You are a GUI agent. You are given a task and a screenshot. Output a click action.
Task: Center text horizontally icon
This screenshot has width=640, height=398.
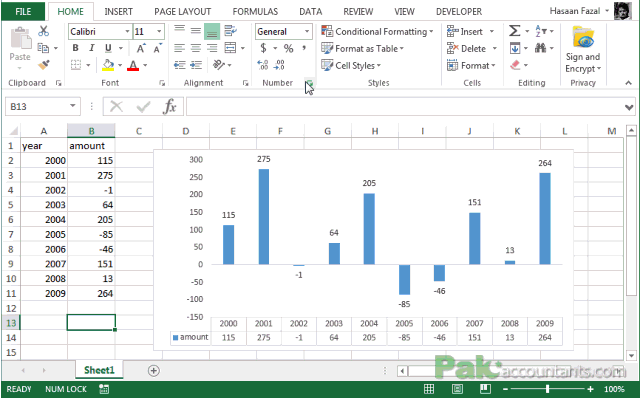(196, 48)
